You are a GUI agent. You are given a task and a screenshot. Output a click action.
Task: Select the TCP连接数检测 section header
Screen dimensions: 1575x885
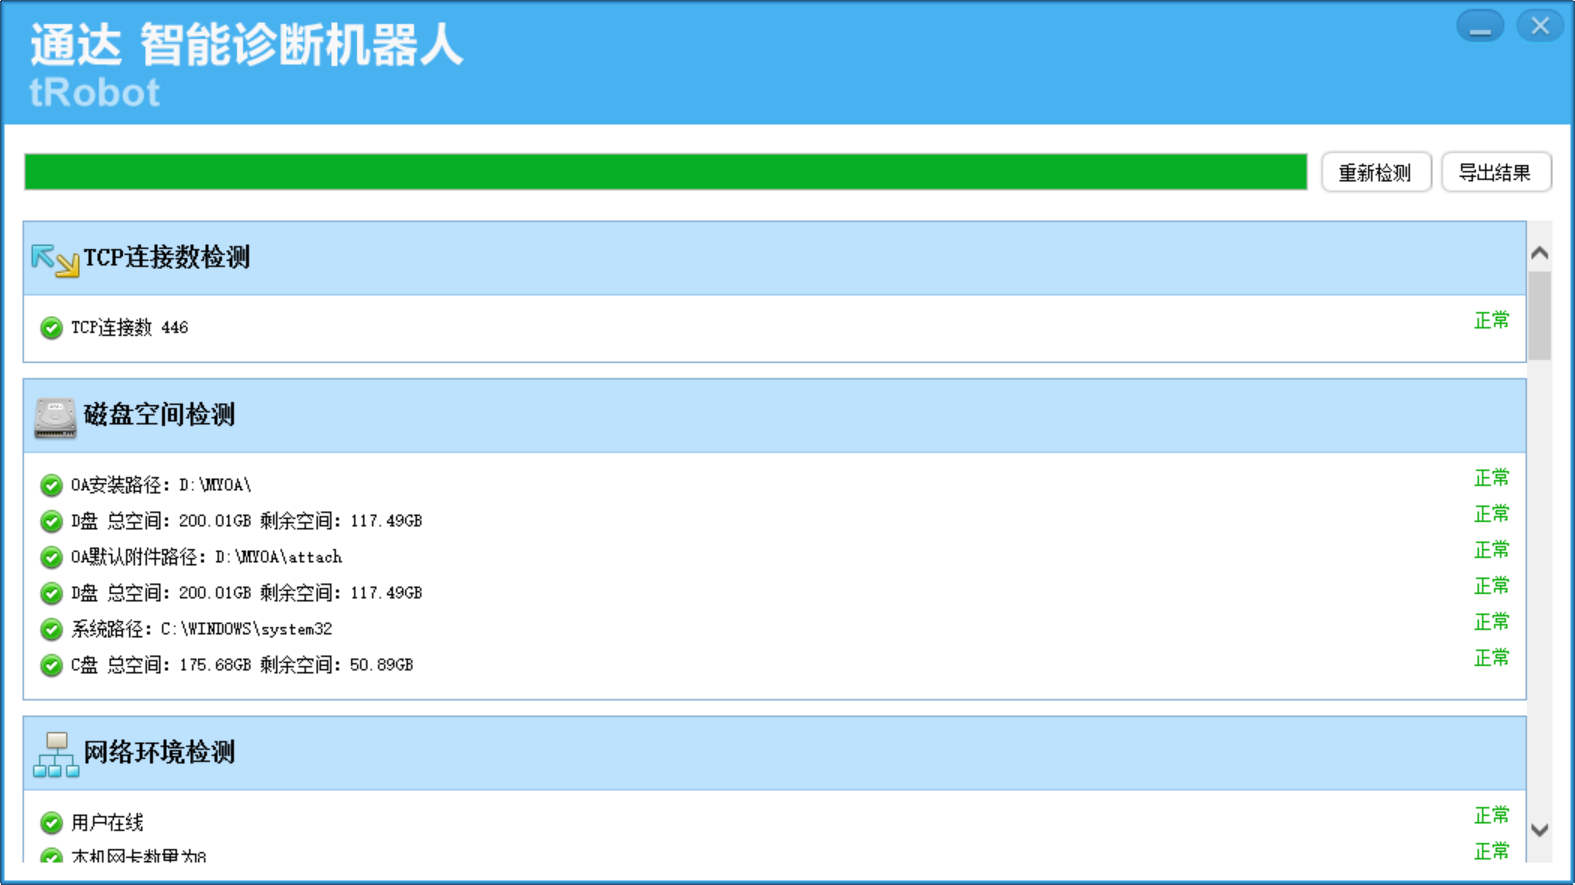(166, 258)
